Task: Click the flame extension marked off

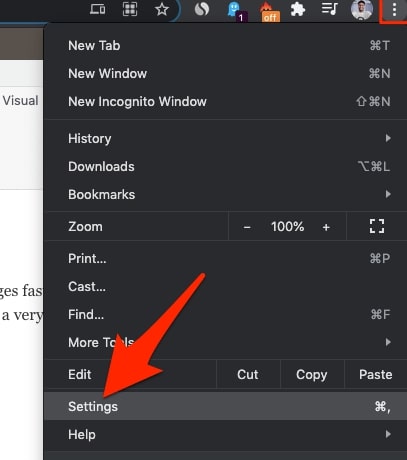Action: (269, 12)
